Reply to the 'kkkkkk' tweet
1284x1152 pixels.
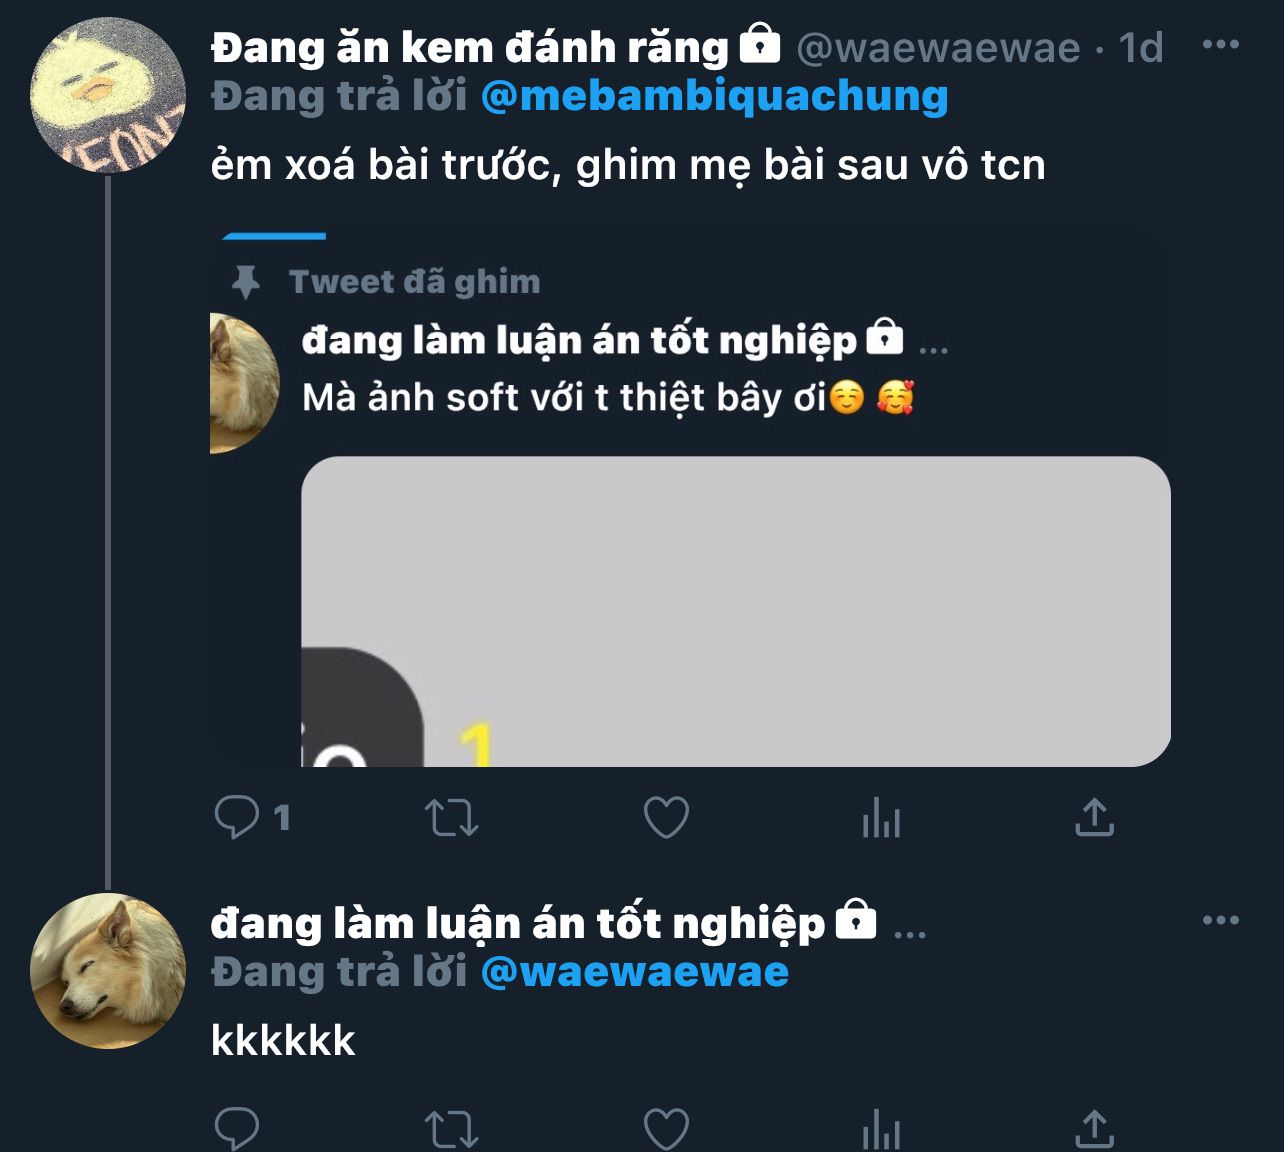click(x=237, y=1130)
